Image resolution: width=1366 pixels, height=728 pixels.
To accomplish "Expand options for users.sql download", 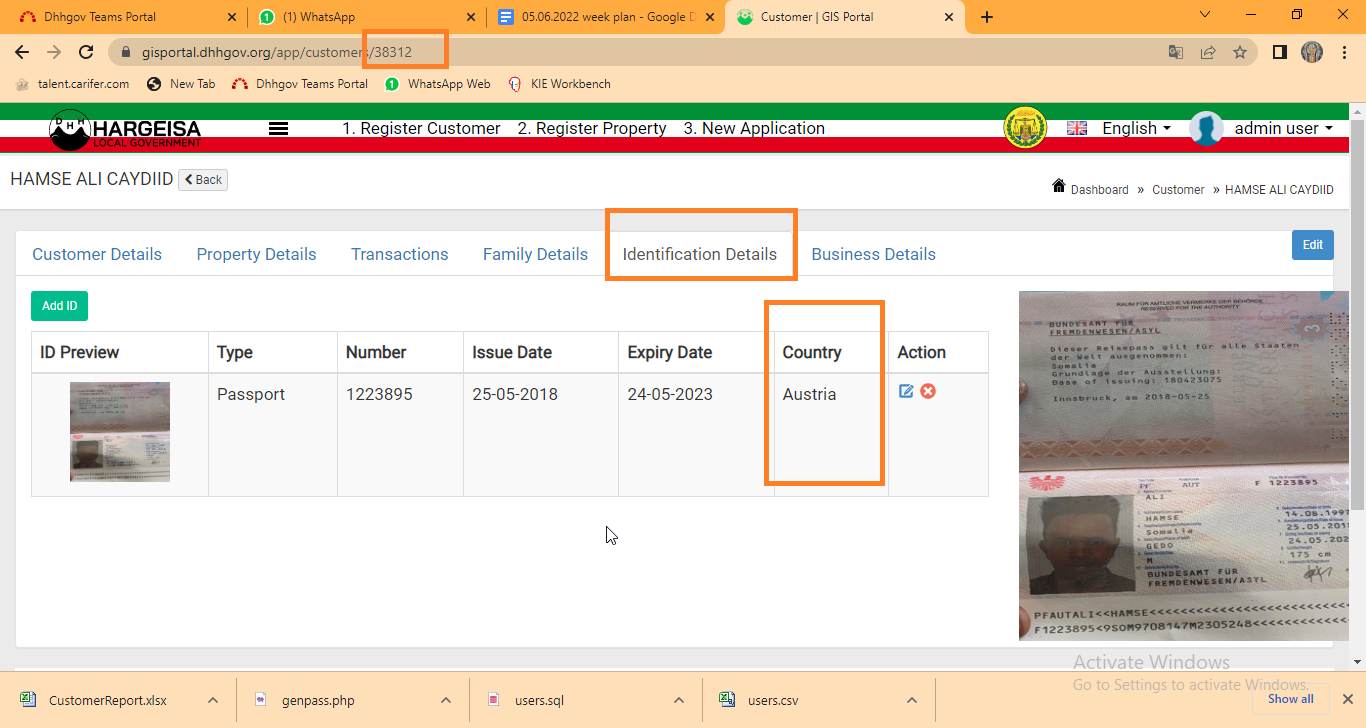I will [679, 700].
